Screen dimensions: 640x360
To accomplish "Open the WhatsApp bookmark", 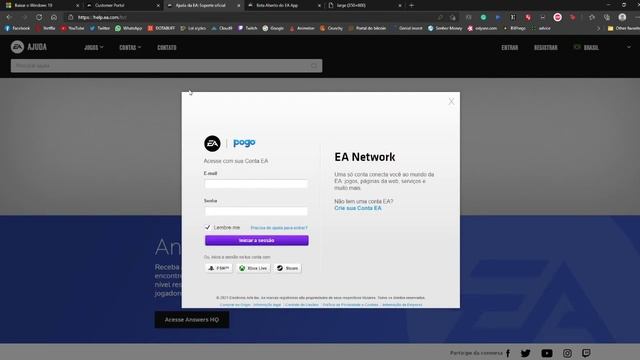I will (x=129, y=28).
